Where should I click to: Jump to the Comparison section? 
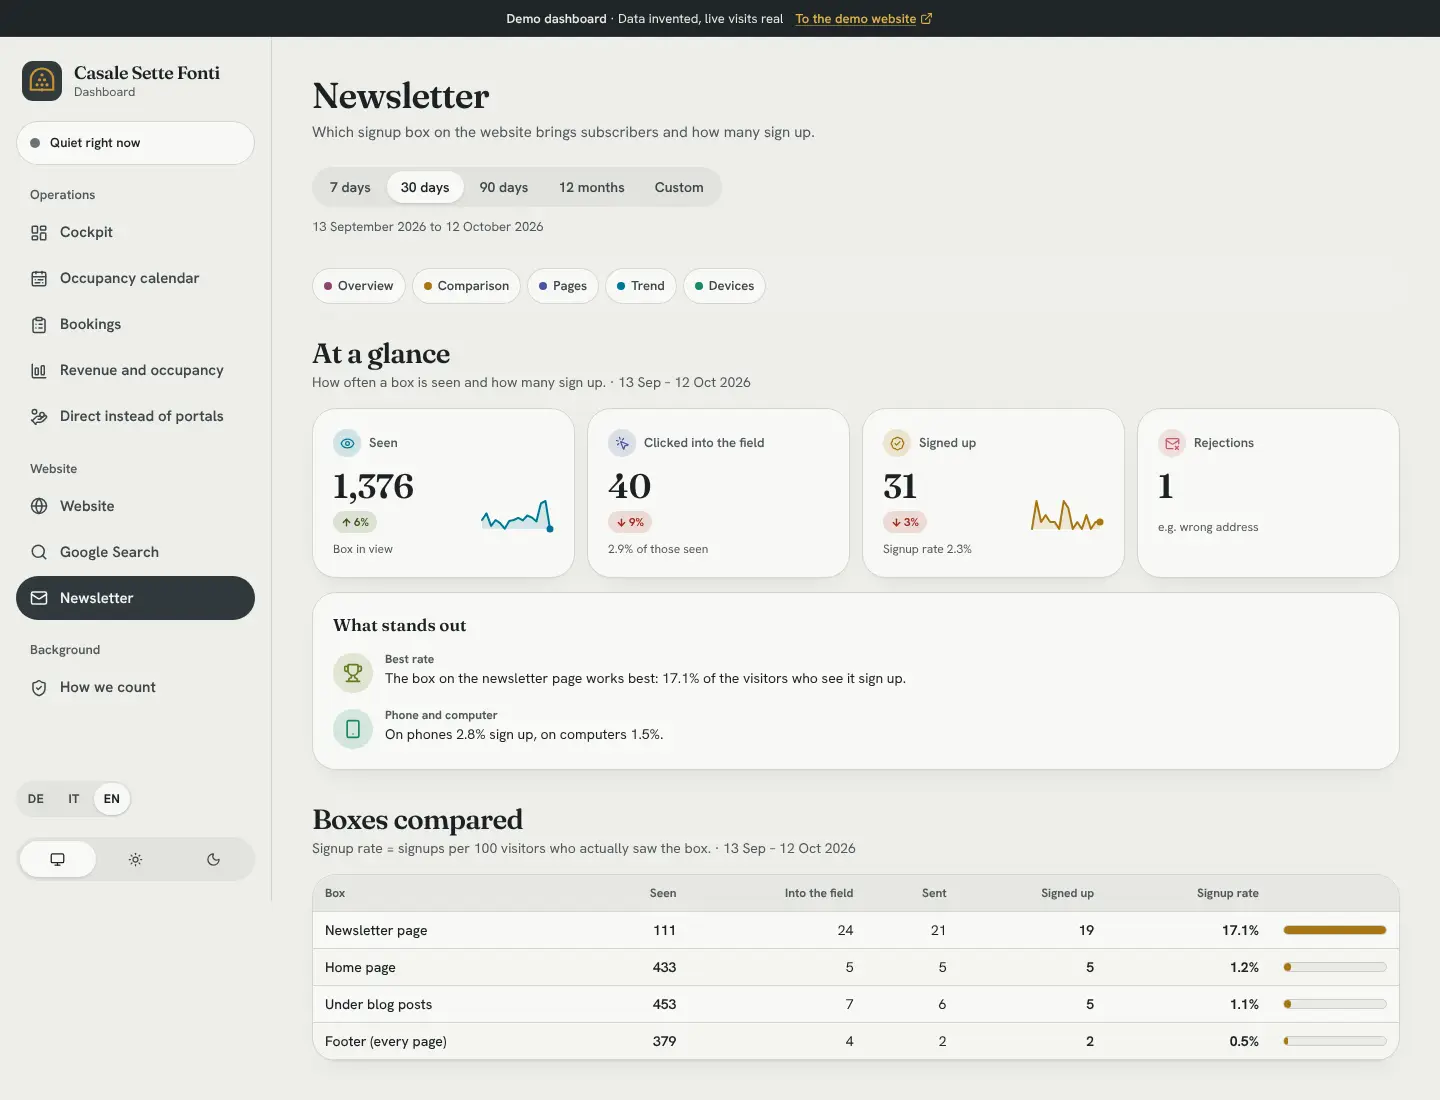click(x=466, y=286)
